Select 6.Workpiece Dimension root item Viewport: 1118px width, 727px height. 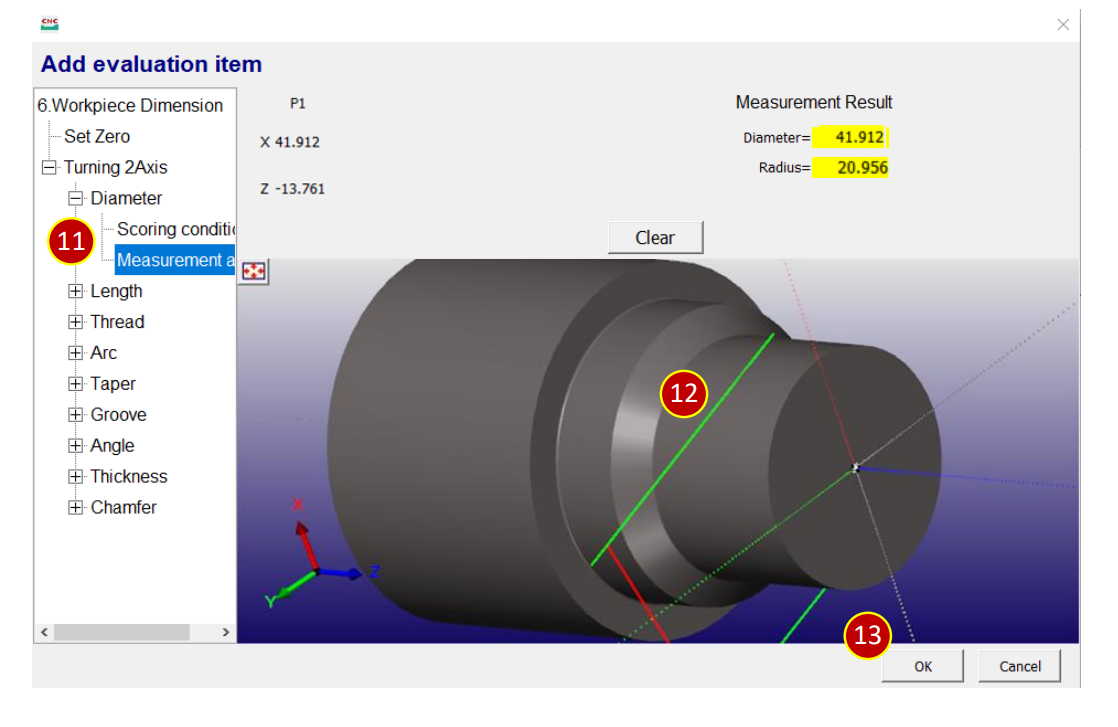[130, 105]
